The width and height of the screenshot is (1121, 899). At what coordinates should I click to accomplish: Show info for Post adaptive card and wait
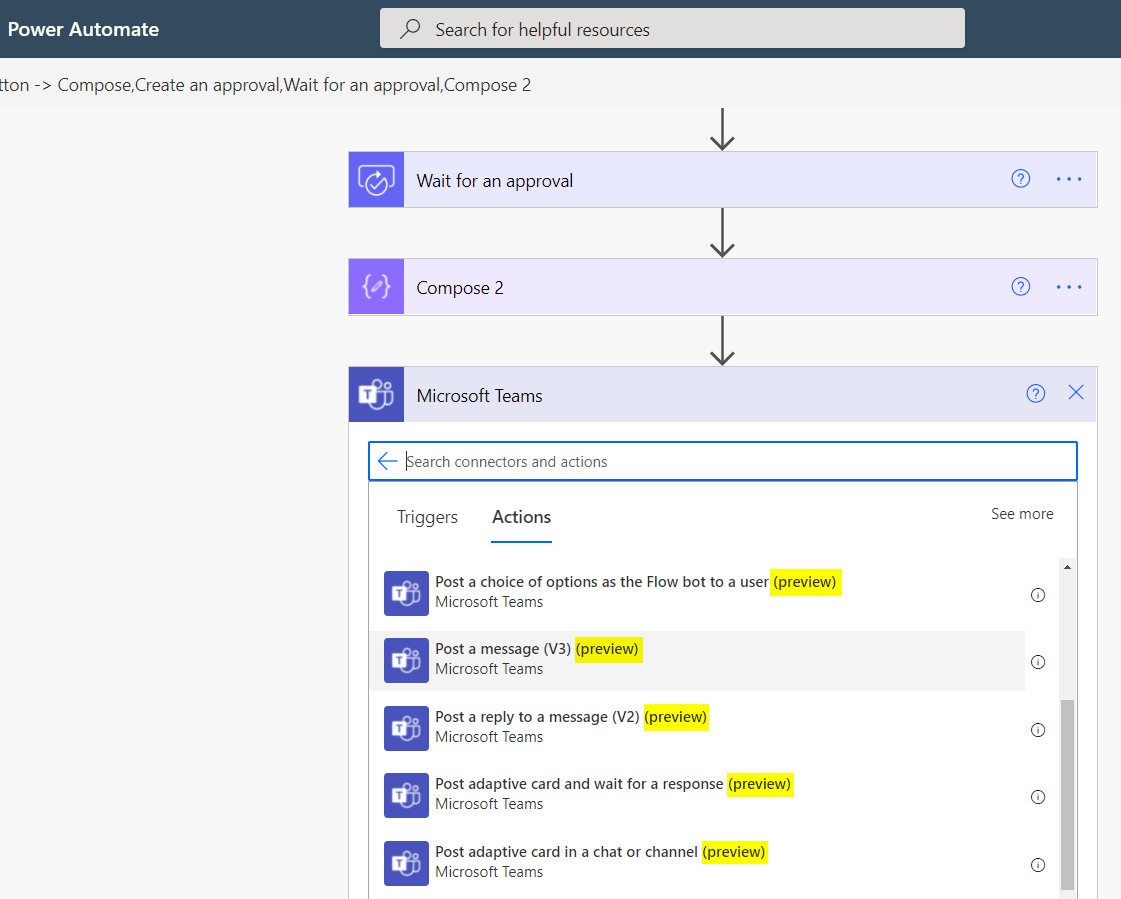tap(1037, 797)
